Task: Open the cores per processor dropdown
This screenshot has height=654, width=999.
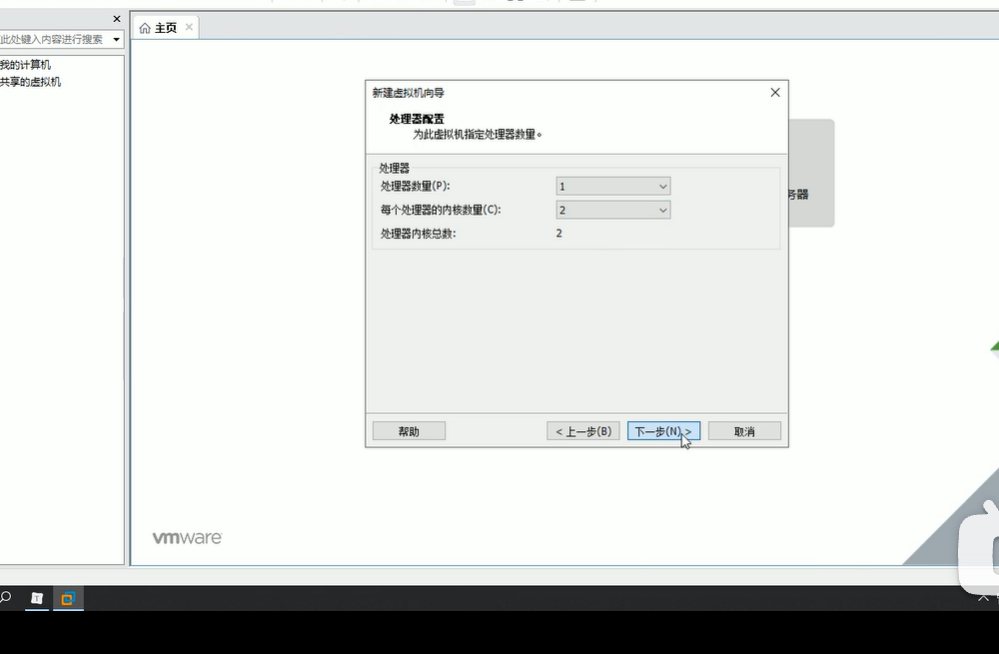Action: tap(613, 210)
